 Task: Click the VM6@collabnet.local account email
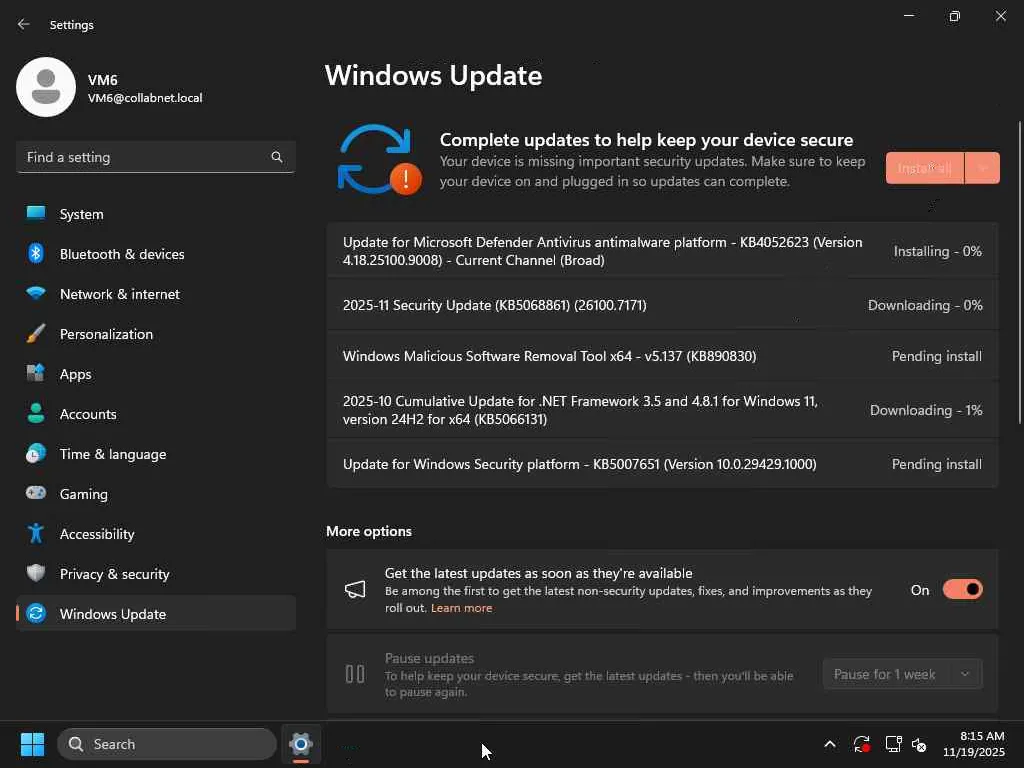click(x=145, y=98)
